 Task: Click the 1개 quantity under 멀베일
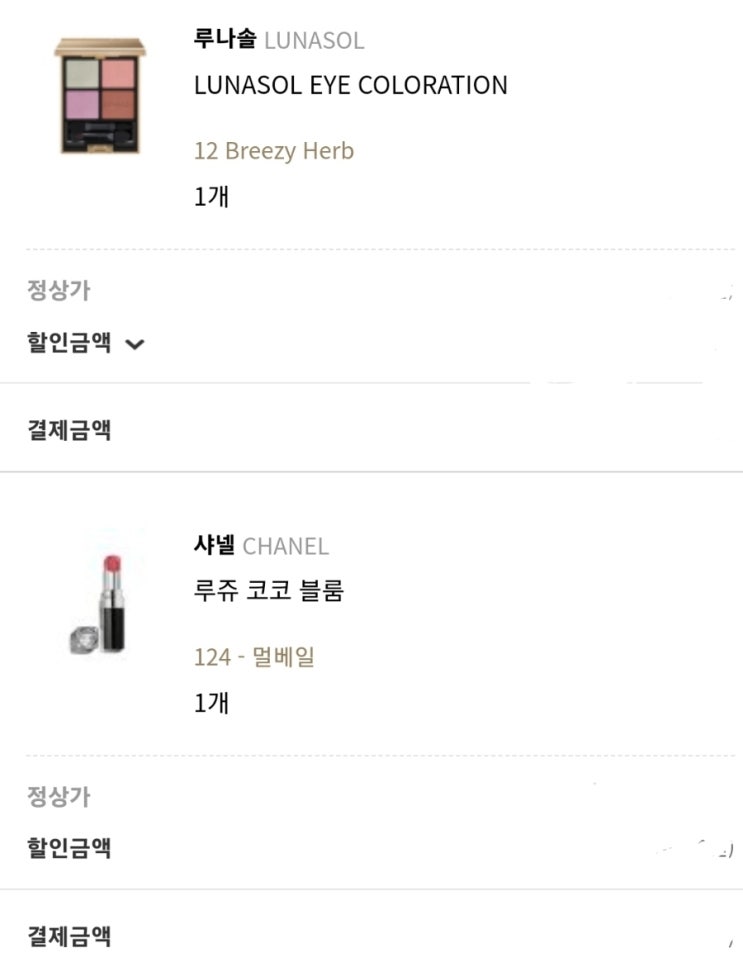211,703
